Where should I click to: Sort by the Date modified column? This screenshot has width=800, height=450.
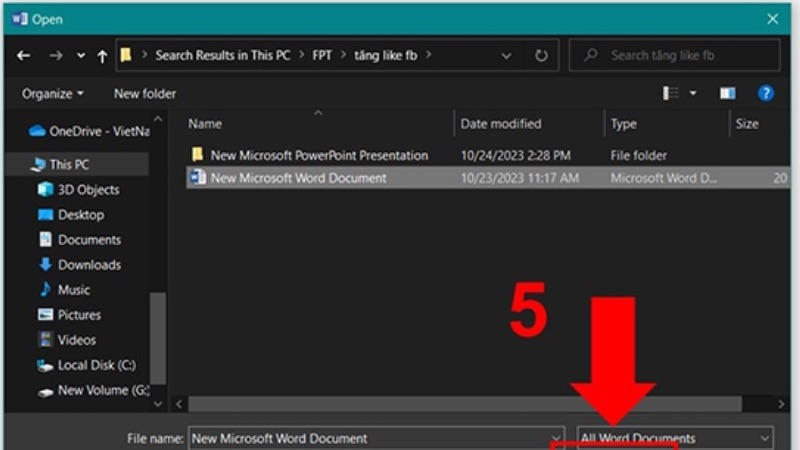(x=501, y=124)
